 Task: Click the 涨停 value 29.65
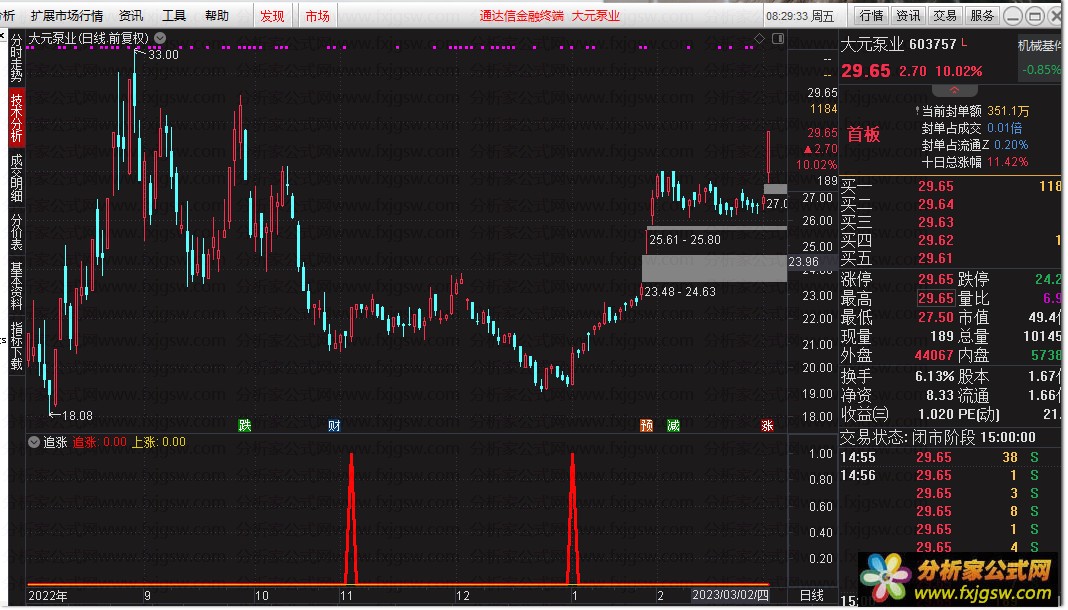[x=935, y=280]
